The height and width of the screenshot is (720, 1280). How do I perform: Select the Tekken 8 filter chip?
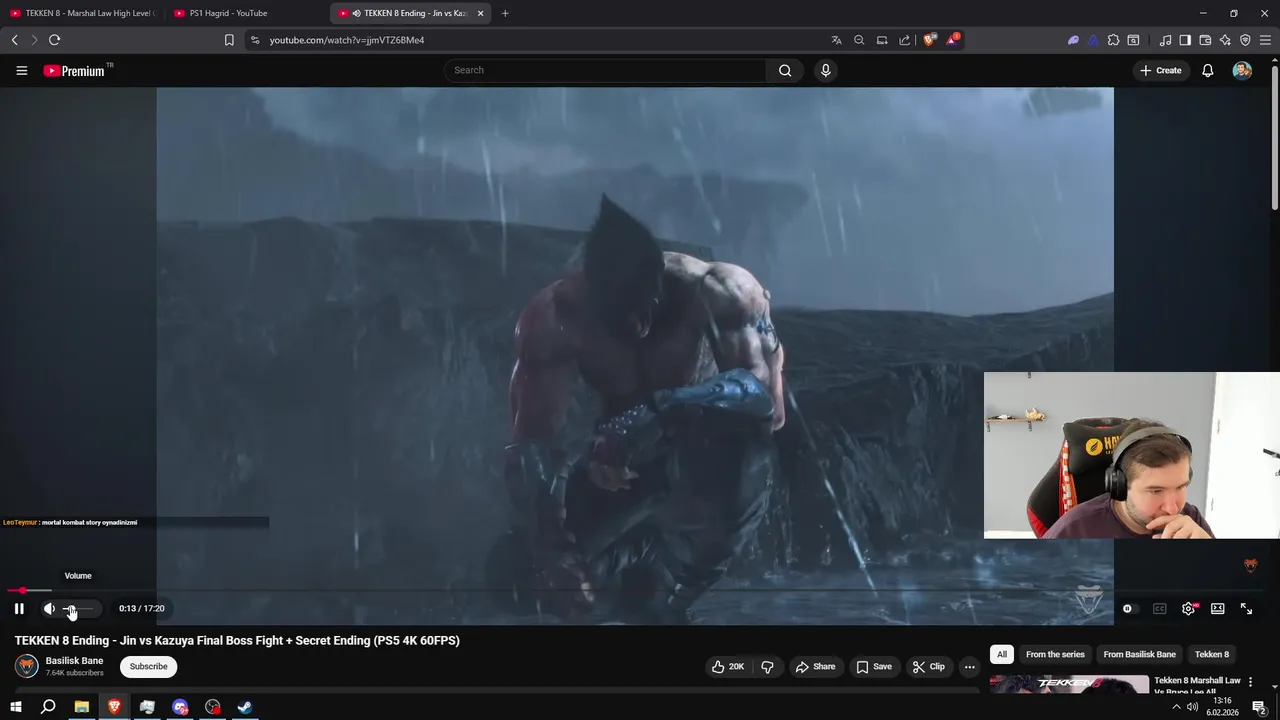point(1212,654)
